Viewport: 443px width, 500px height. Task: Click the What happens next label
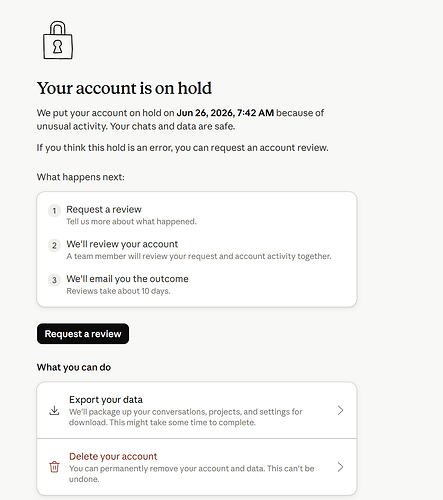81,177
